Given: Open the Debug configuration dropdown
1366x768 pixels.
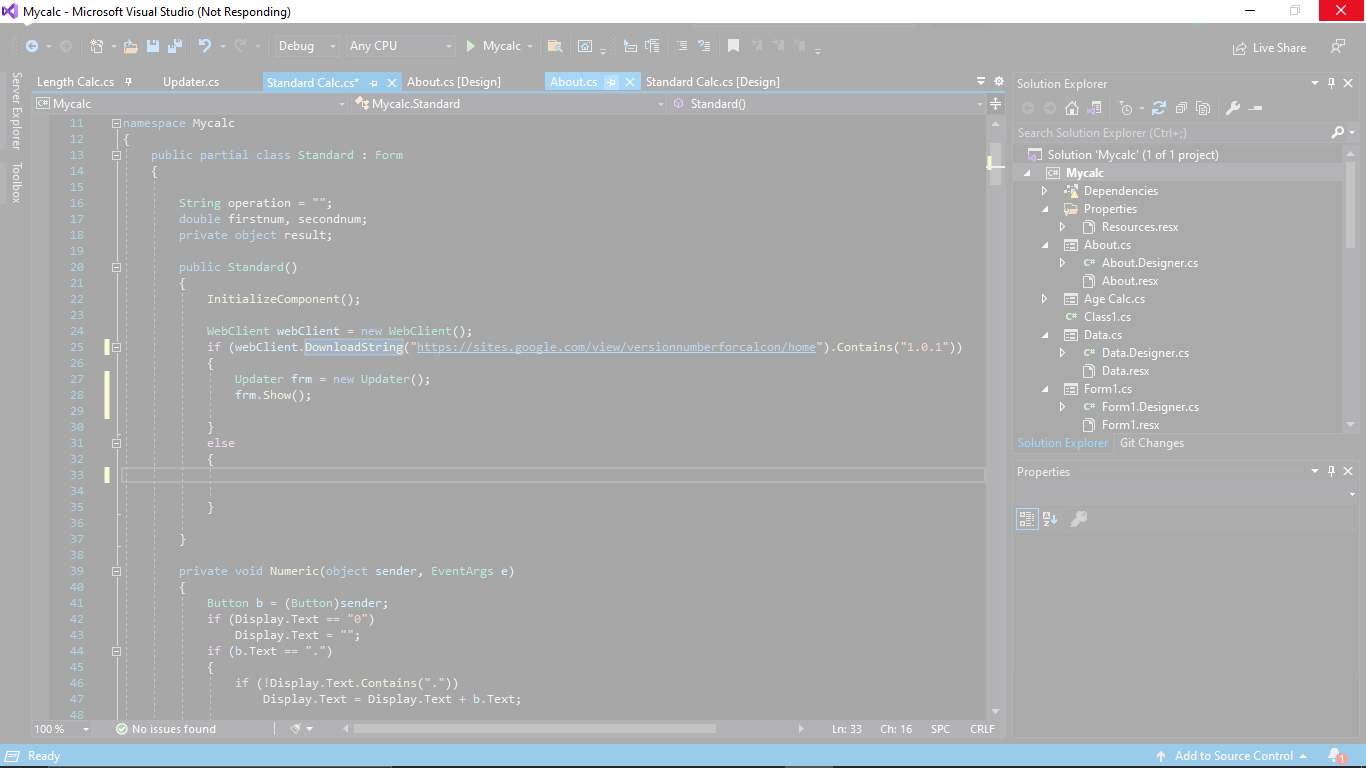Looking at the screenshot, I should coord(307,46).
